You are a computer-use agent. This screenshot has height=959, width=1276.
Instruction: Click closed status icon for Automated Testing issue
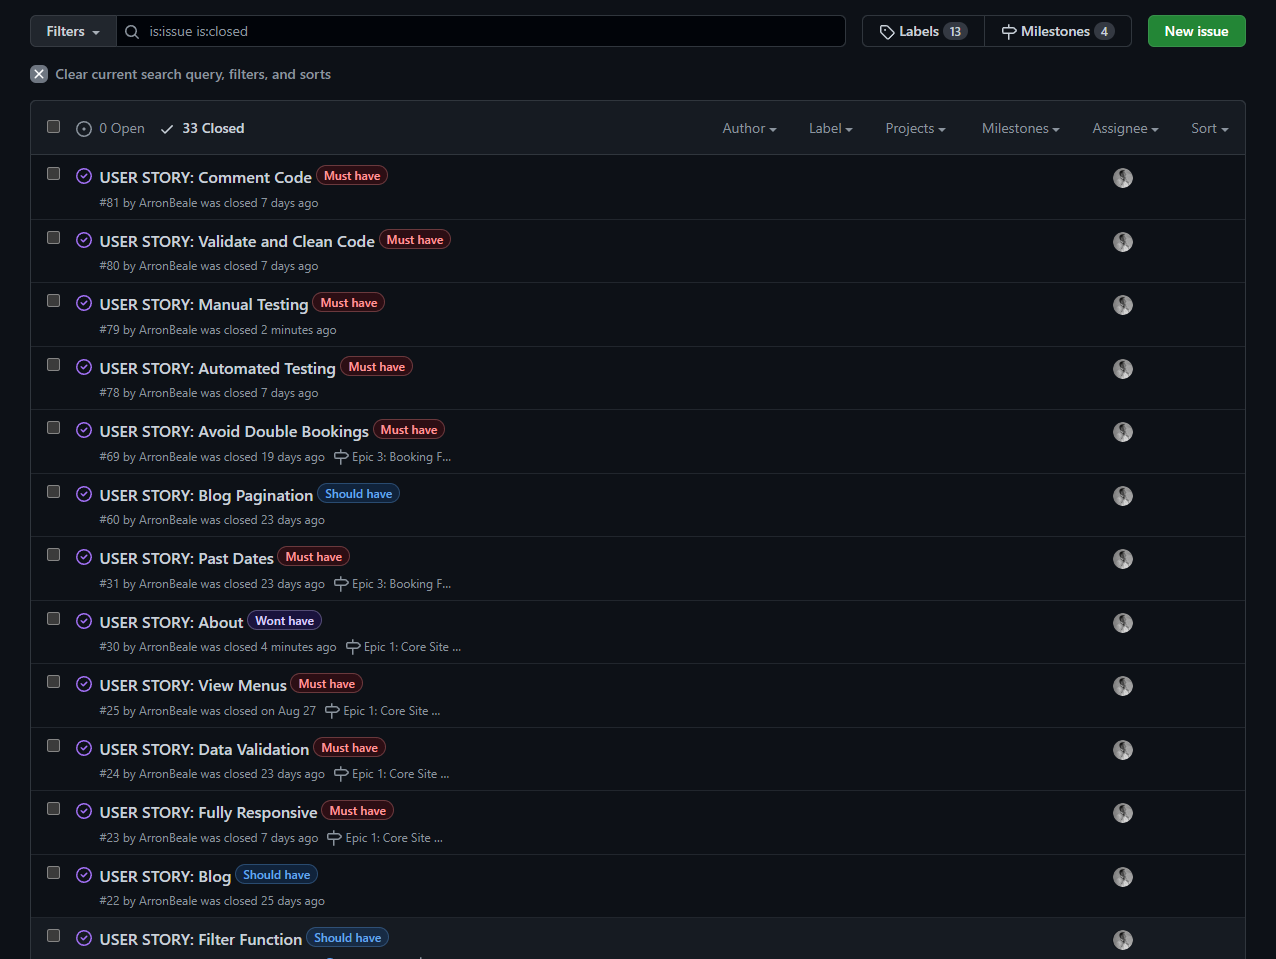point(84,368)
